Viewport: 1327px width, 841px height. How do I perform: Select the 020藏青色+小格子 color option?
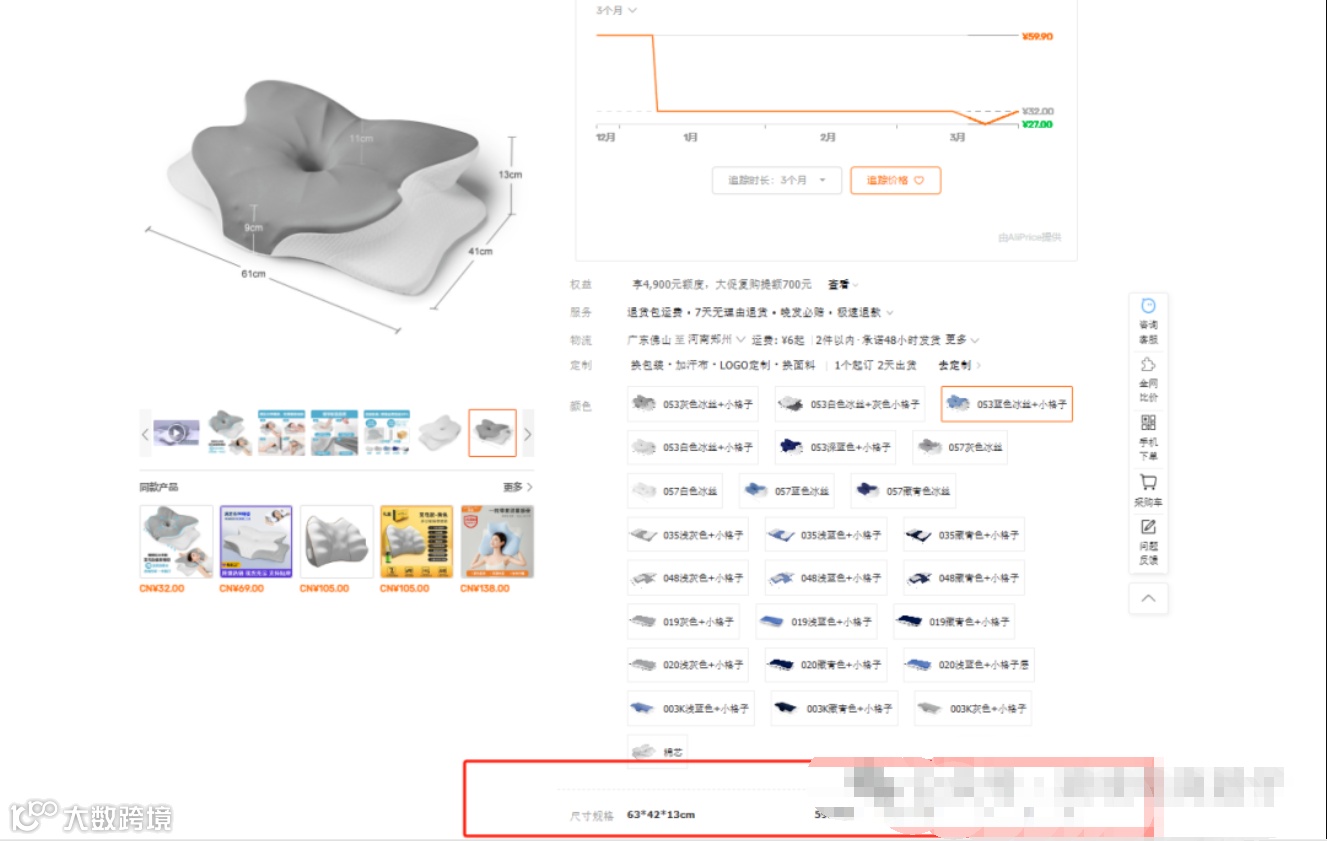829,664
